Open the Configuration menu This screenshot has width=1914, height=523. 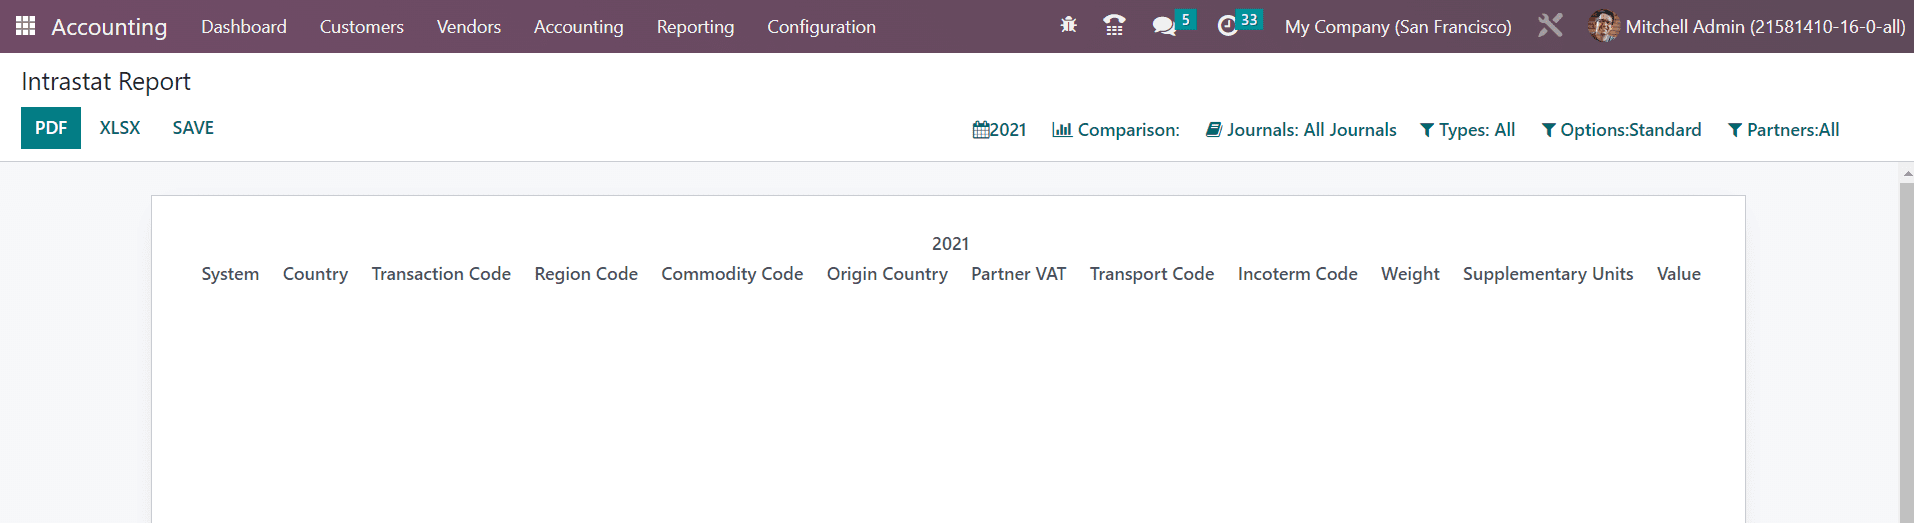821,27
